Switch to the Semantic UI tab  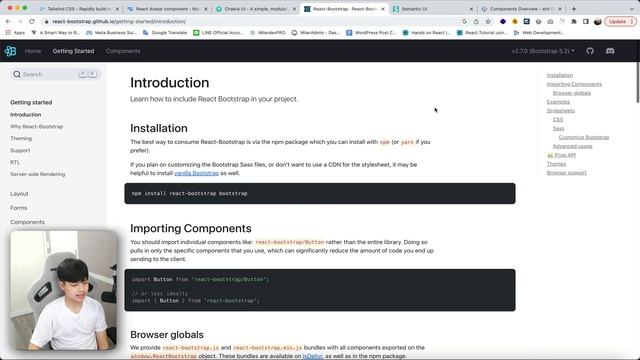pyautogui.click(x=433, y=9)
